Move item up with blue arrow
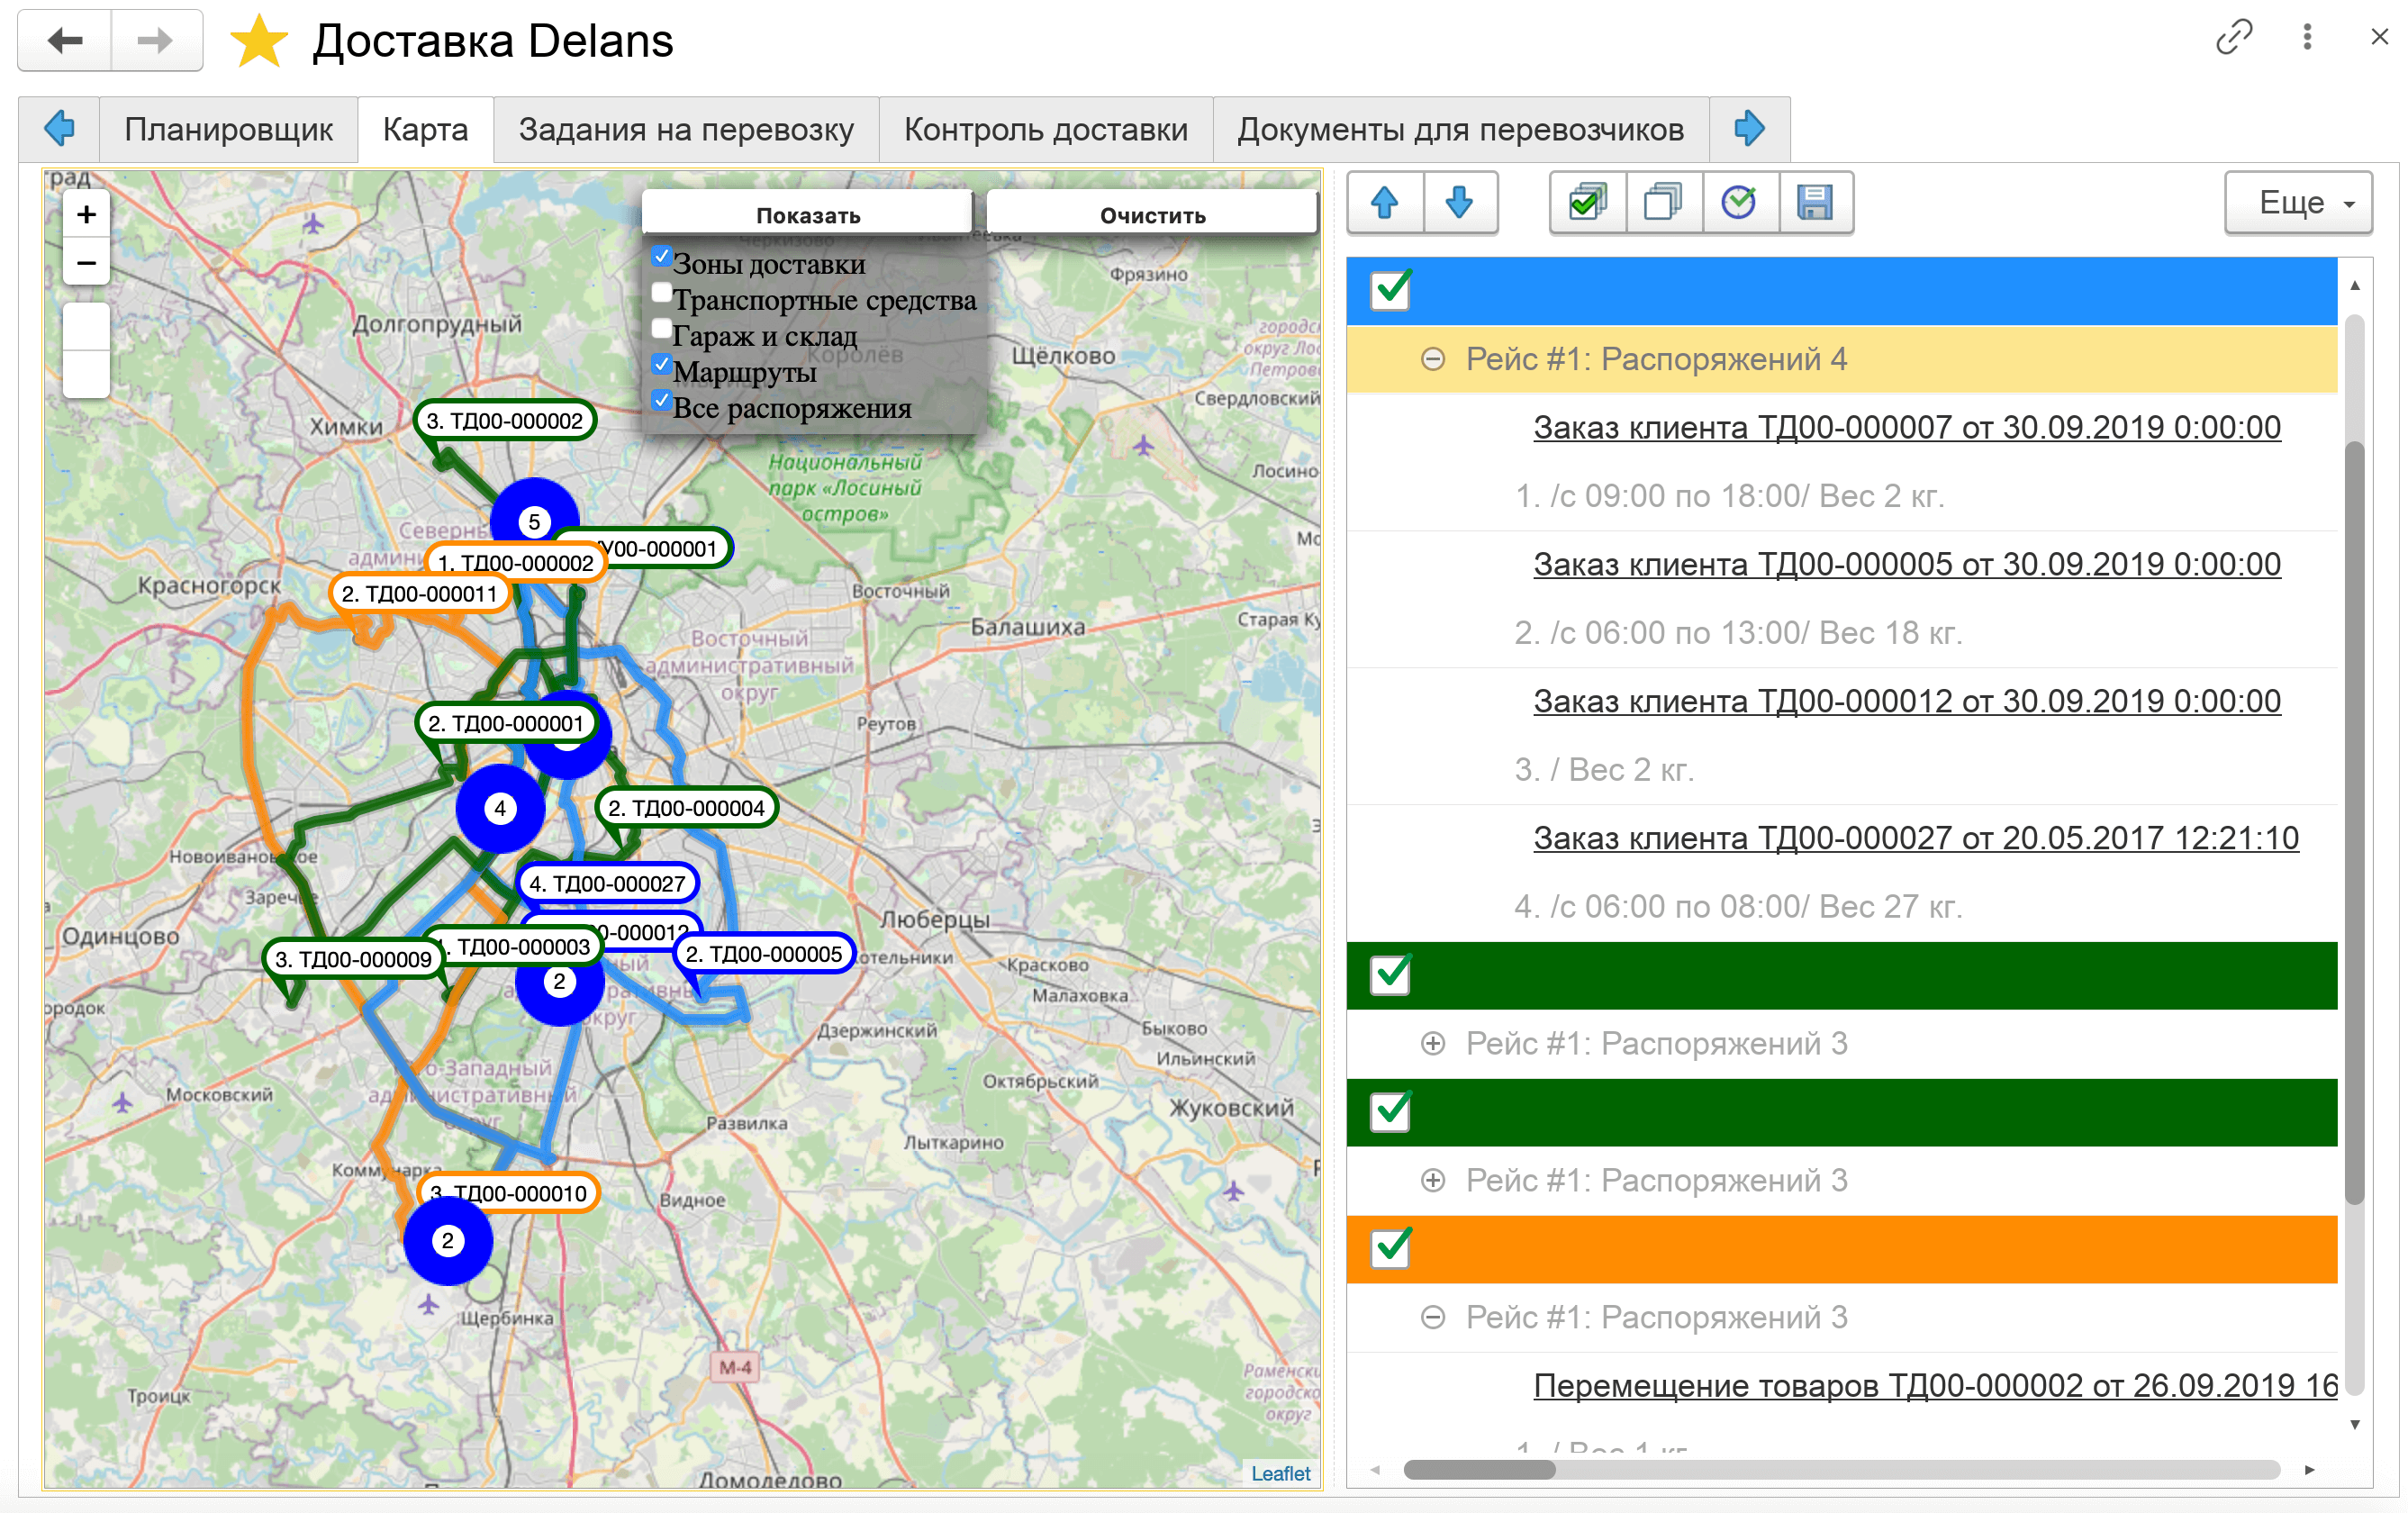Viewport: 2408px width, 1513px height. pyautogui.click(x=1385, y=202)
